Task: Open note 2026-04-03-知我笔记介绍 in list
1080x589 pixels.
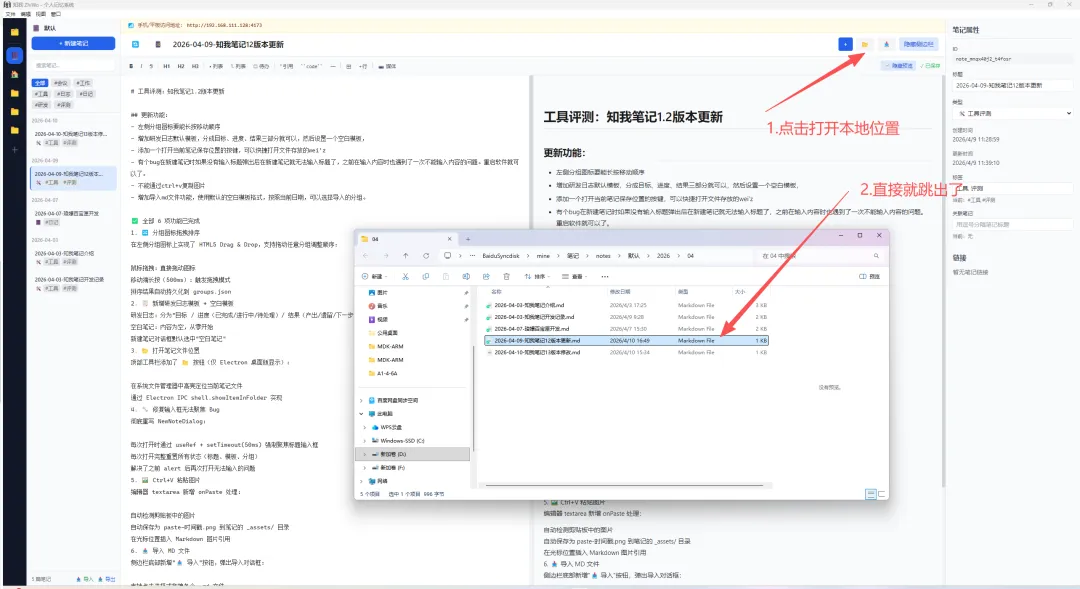Action: (x=73, y=257)
